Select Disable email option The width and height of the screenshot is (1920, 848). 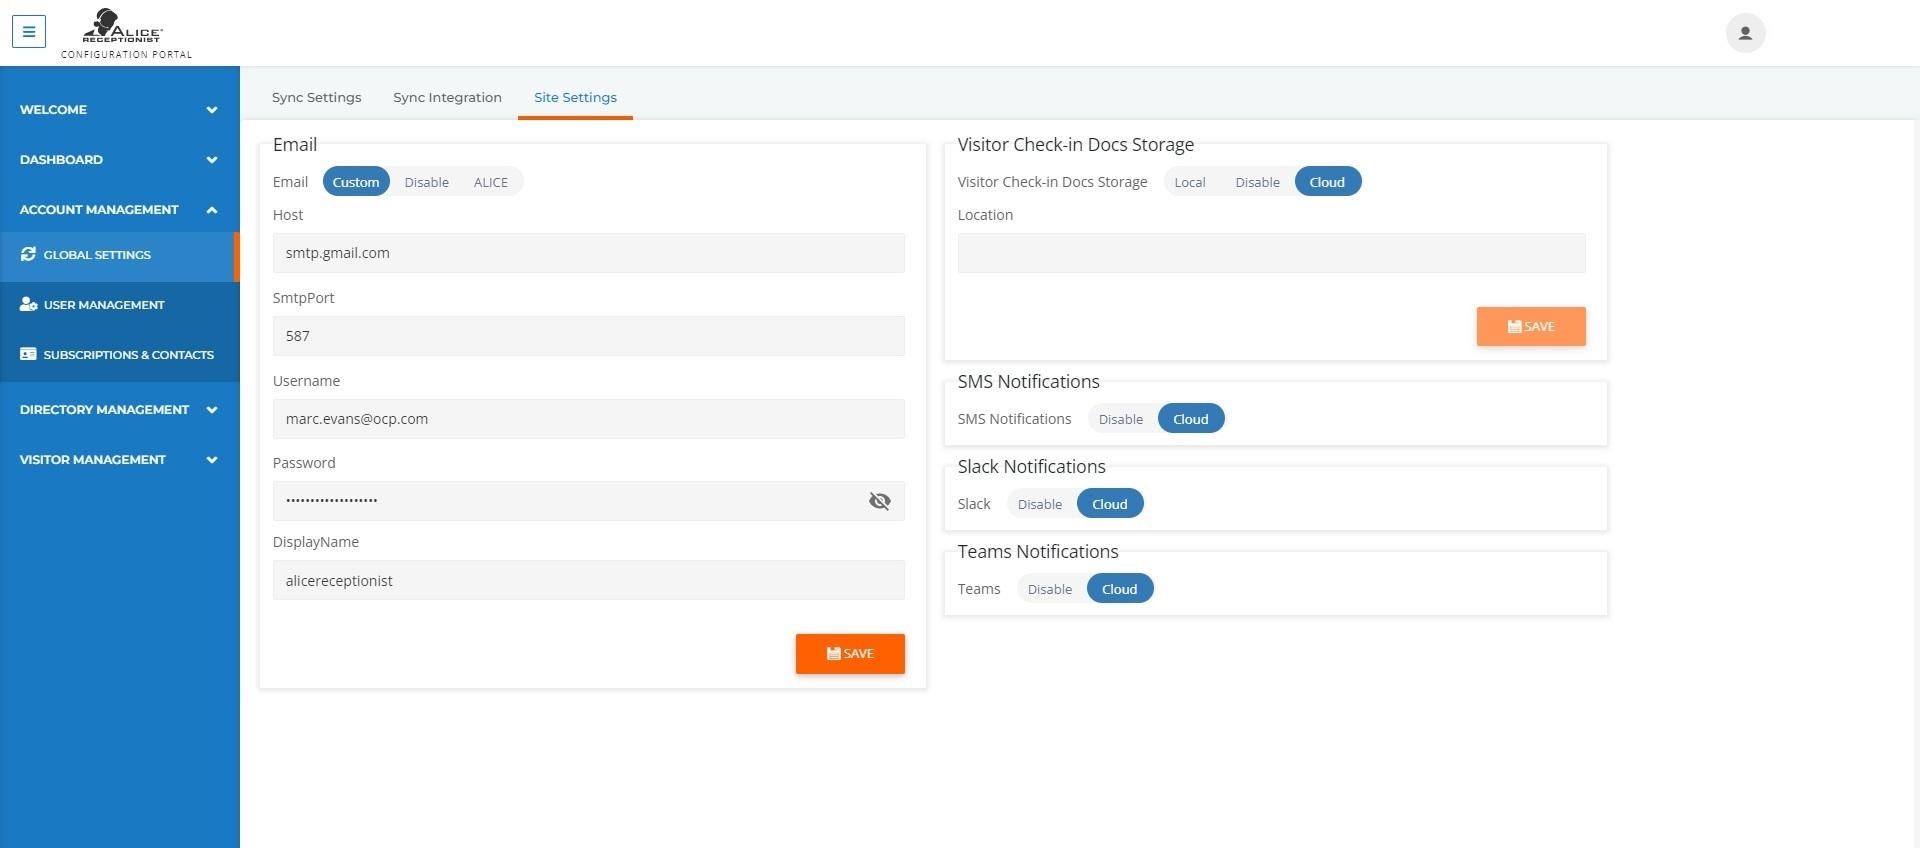tap(426, 182)
